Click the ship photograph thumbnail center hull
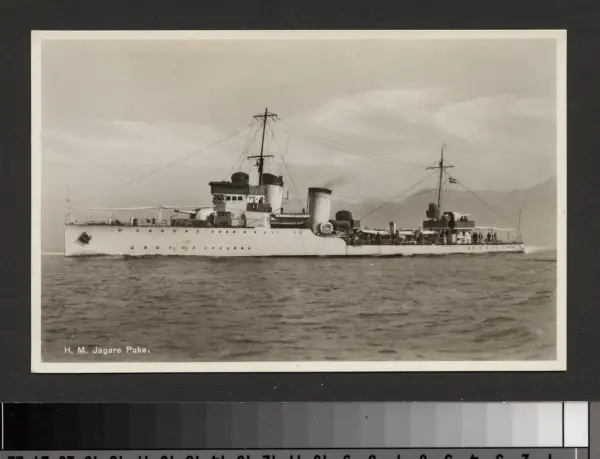The width and height of the screenshot is (600, 459). (300, 242)
